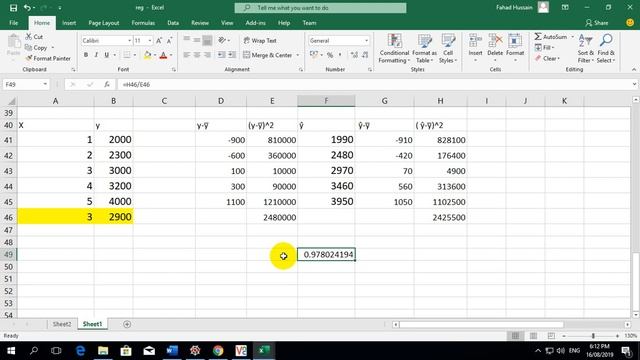640x360 pixels.
Task: Click the Cut scissors icon
Action: point(29,37)
